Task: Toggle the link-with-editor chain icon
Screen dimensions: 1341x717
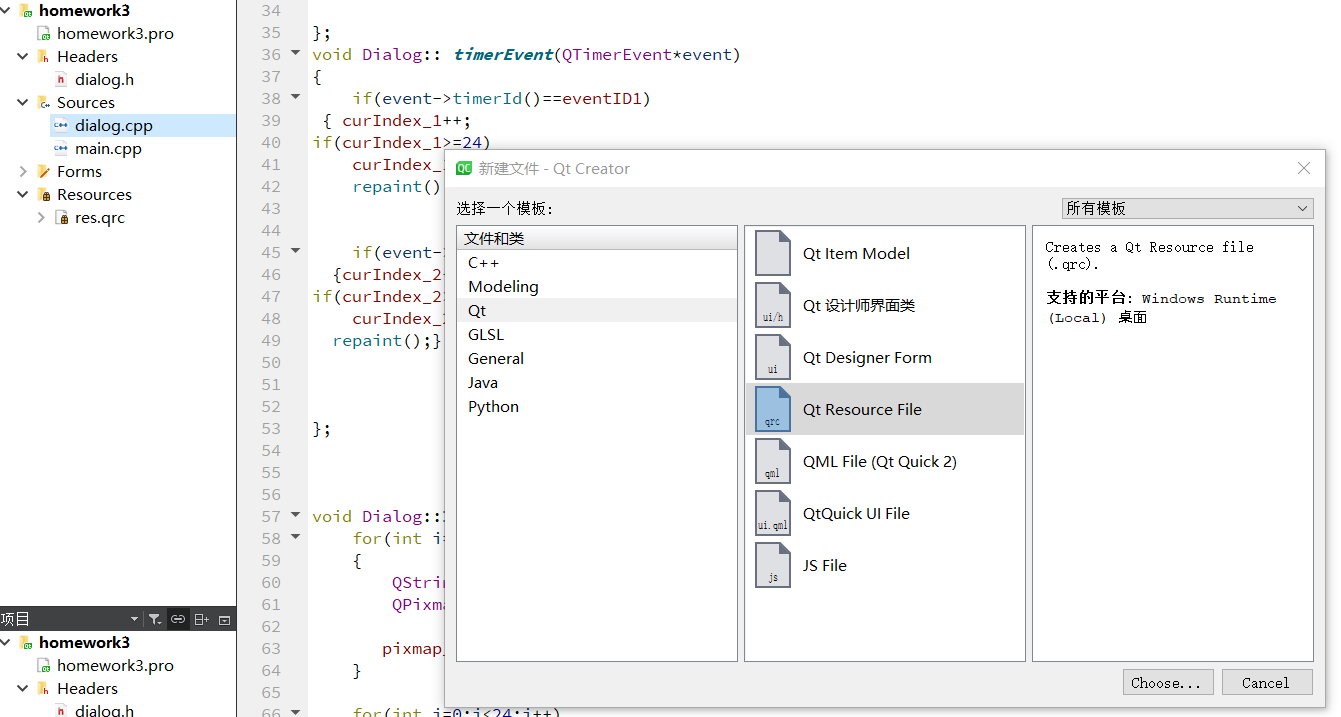Action: 178,619
